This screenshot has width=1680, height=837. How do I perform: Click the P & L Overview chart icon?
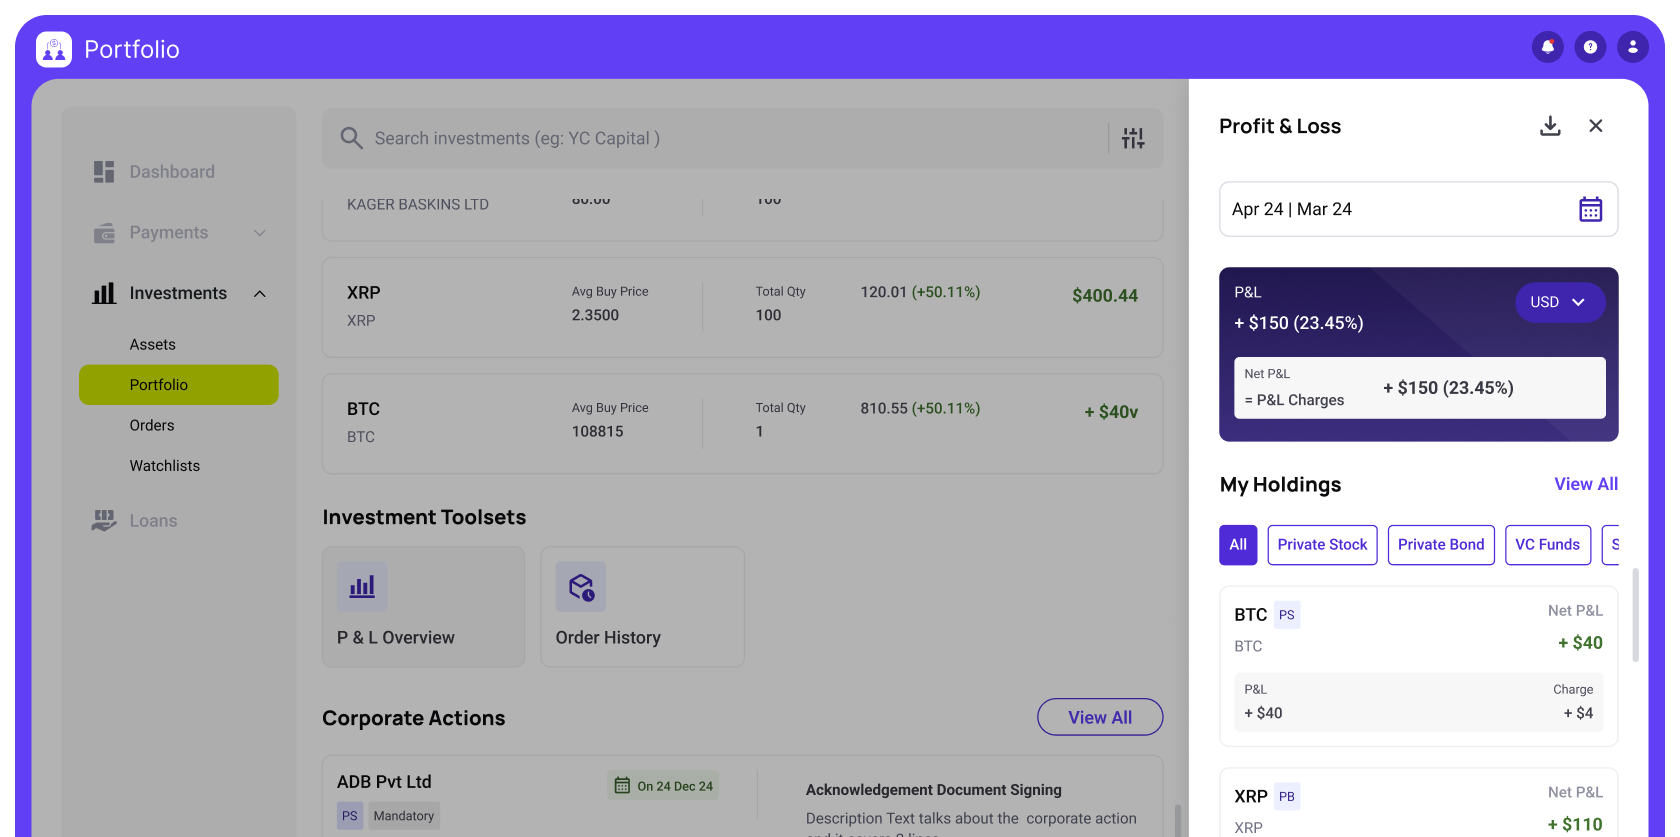click(362, 587)
